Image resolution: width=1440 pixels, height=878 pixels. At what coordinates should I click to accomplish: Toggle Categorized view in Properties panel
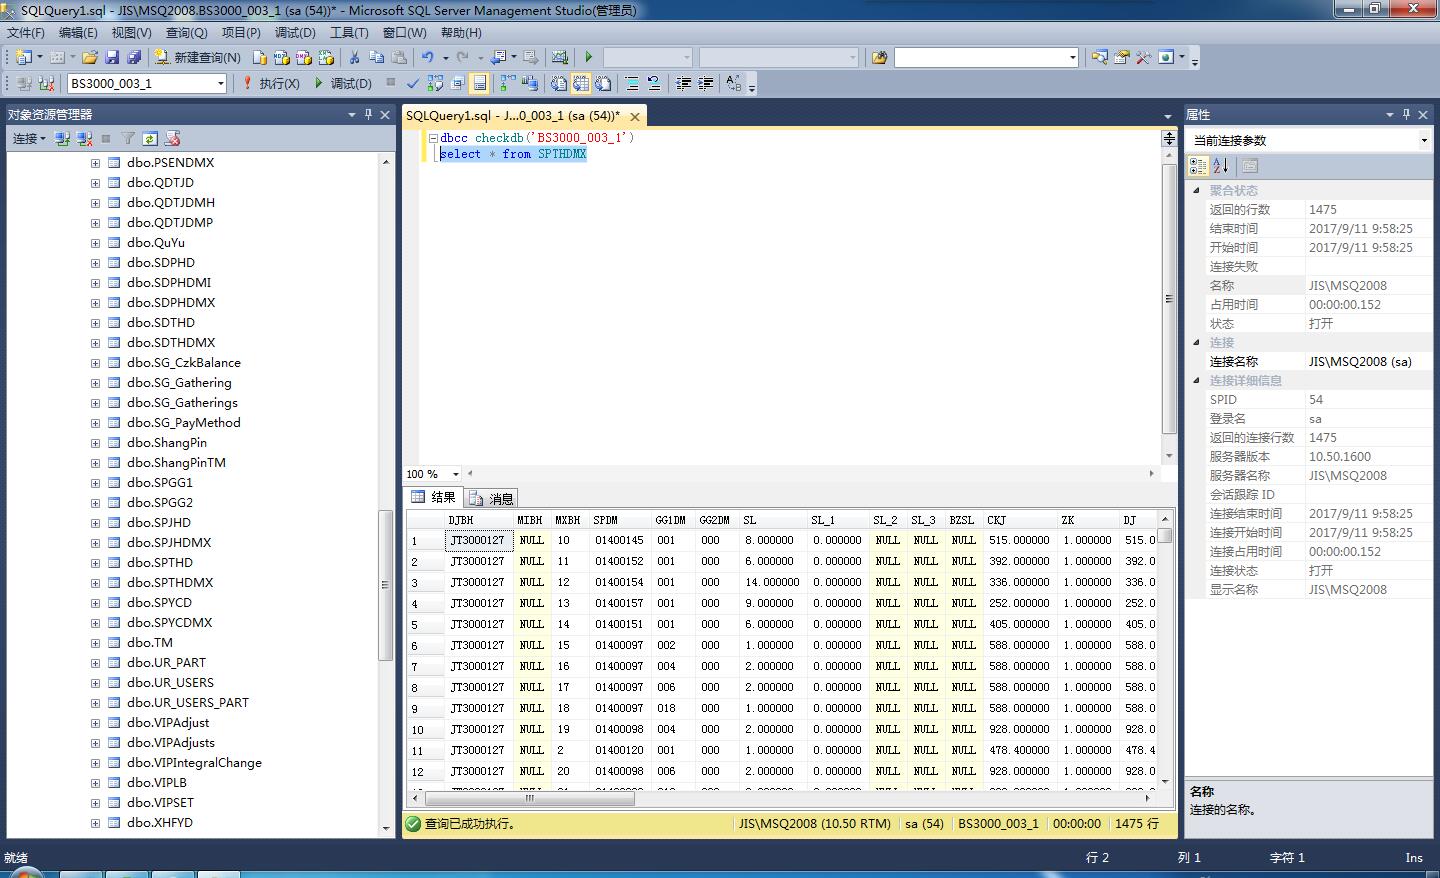tap(1198, 166)
